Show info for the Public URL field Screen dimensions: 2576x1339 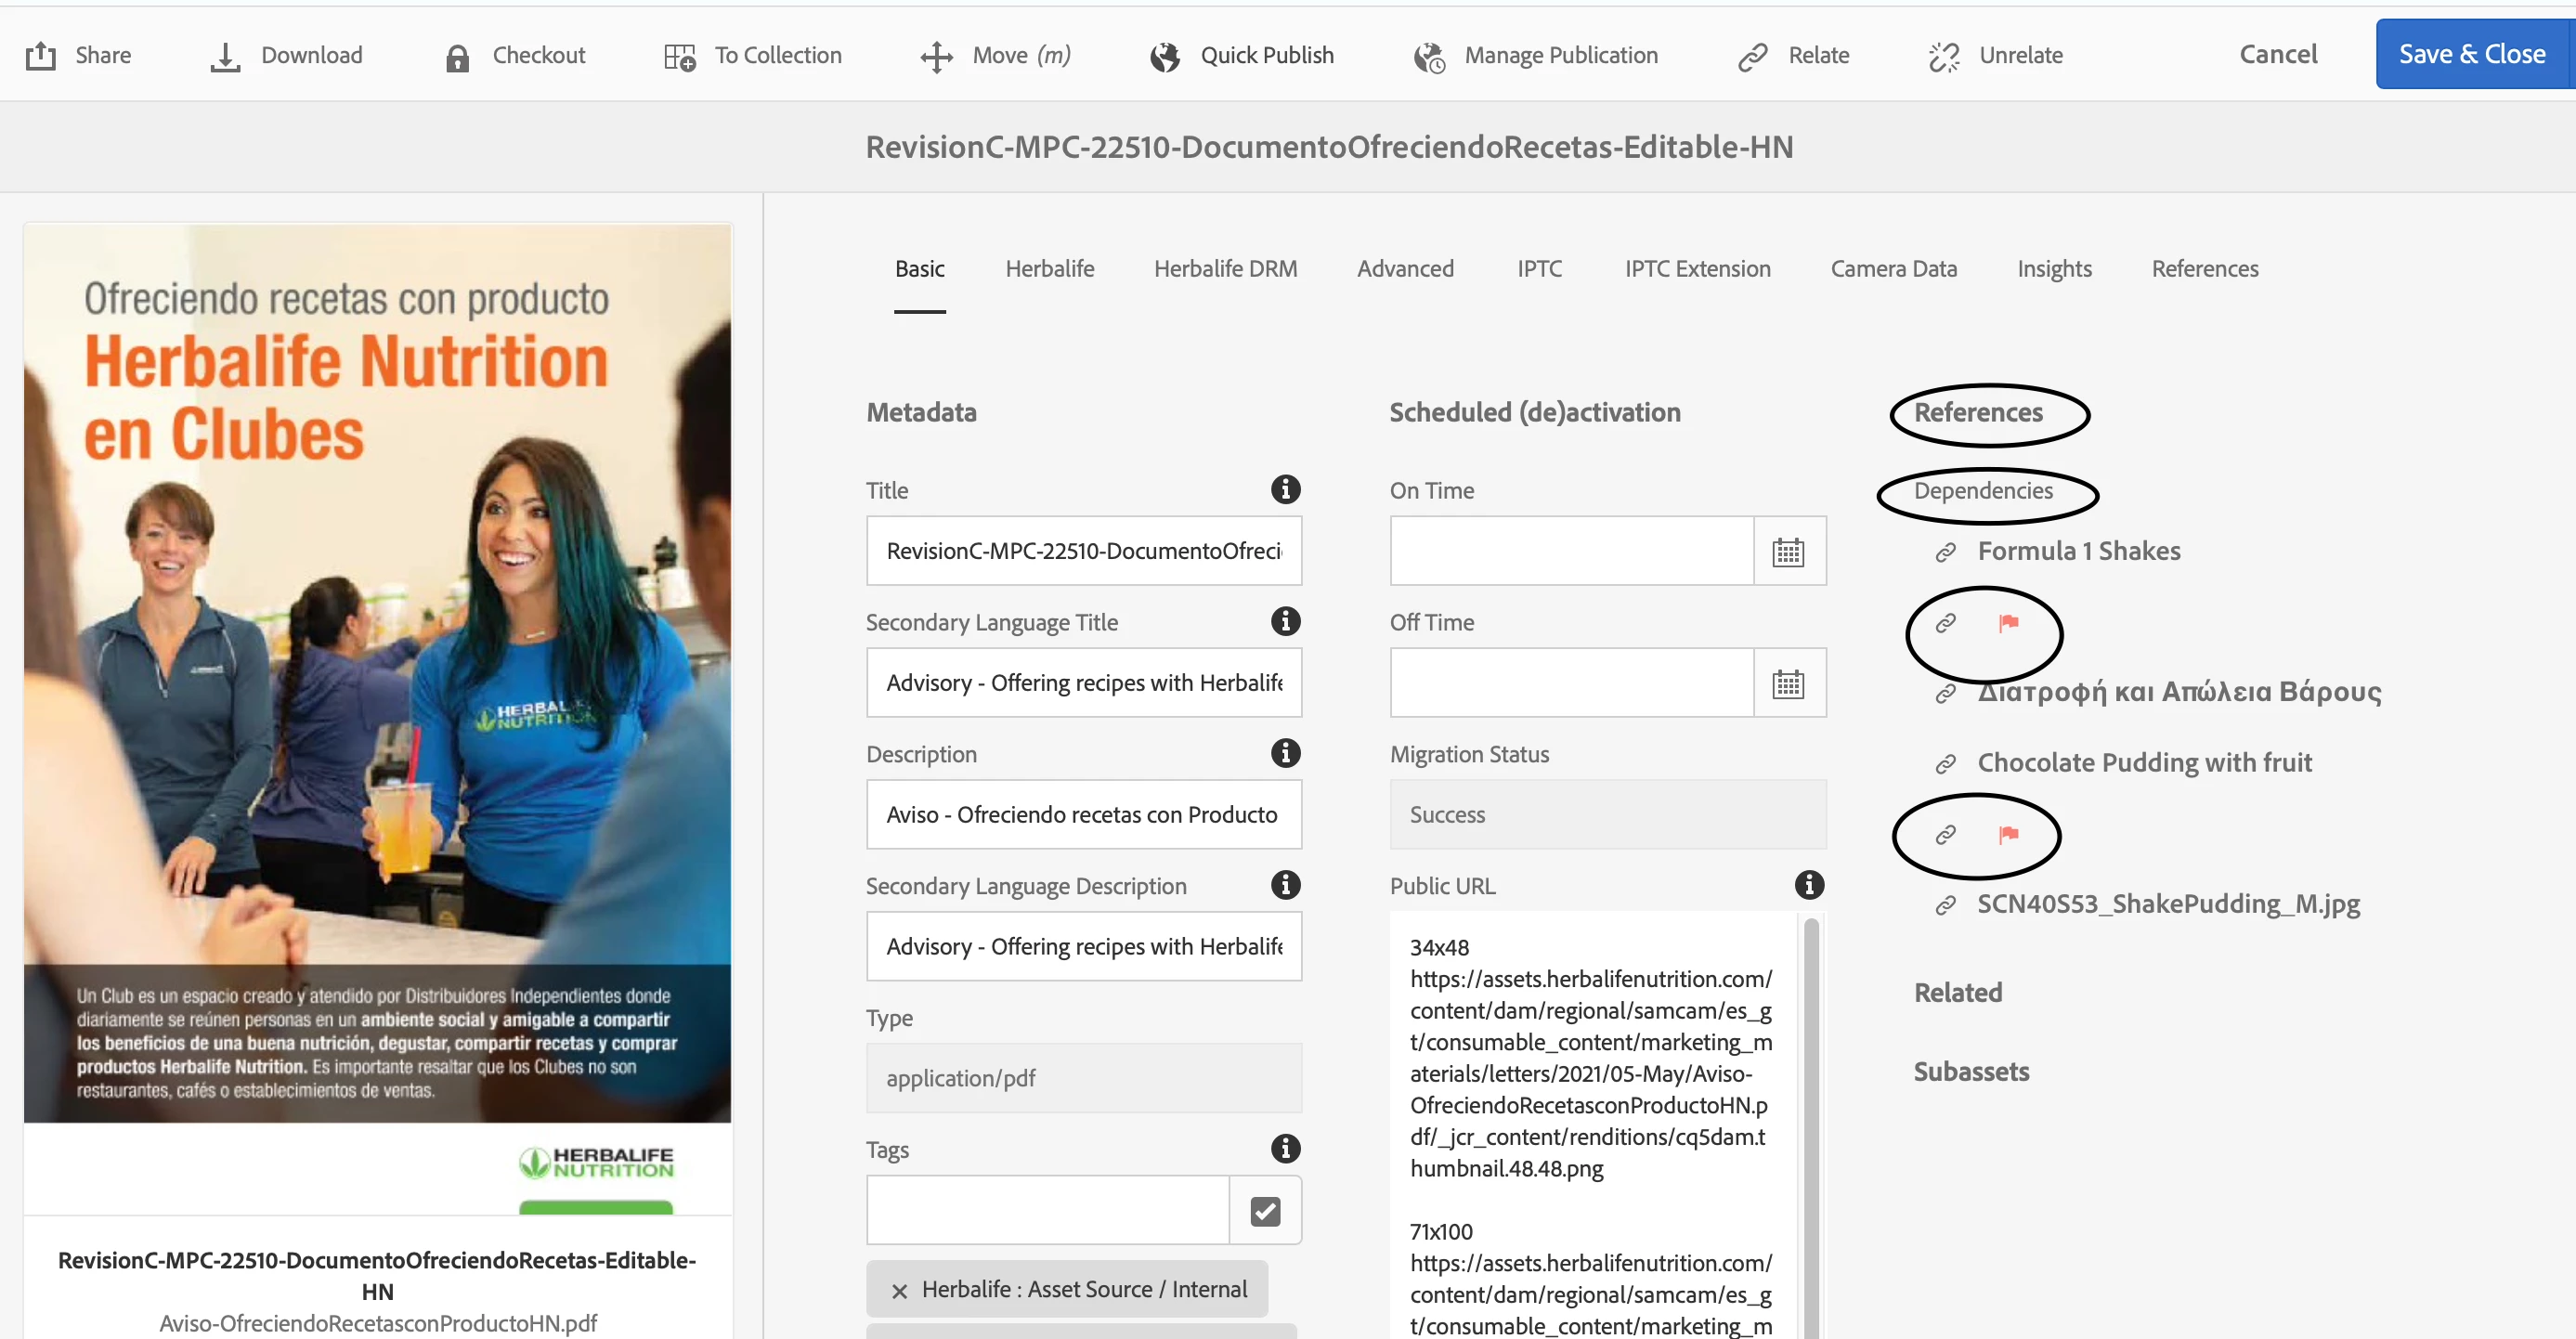1809,884
